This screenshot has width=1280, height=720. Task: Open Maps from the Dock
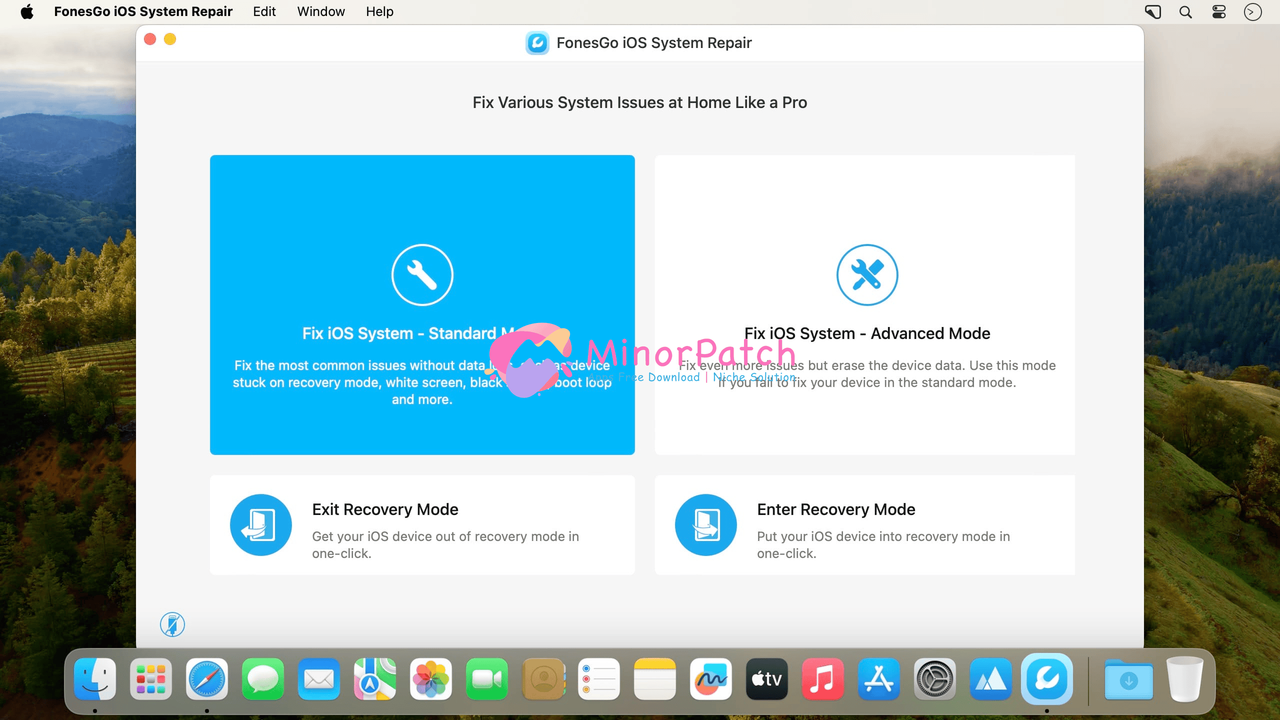375,680
